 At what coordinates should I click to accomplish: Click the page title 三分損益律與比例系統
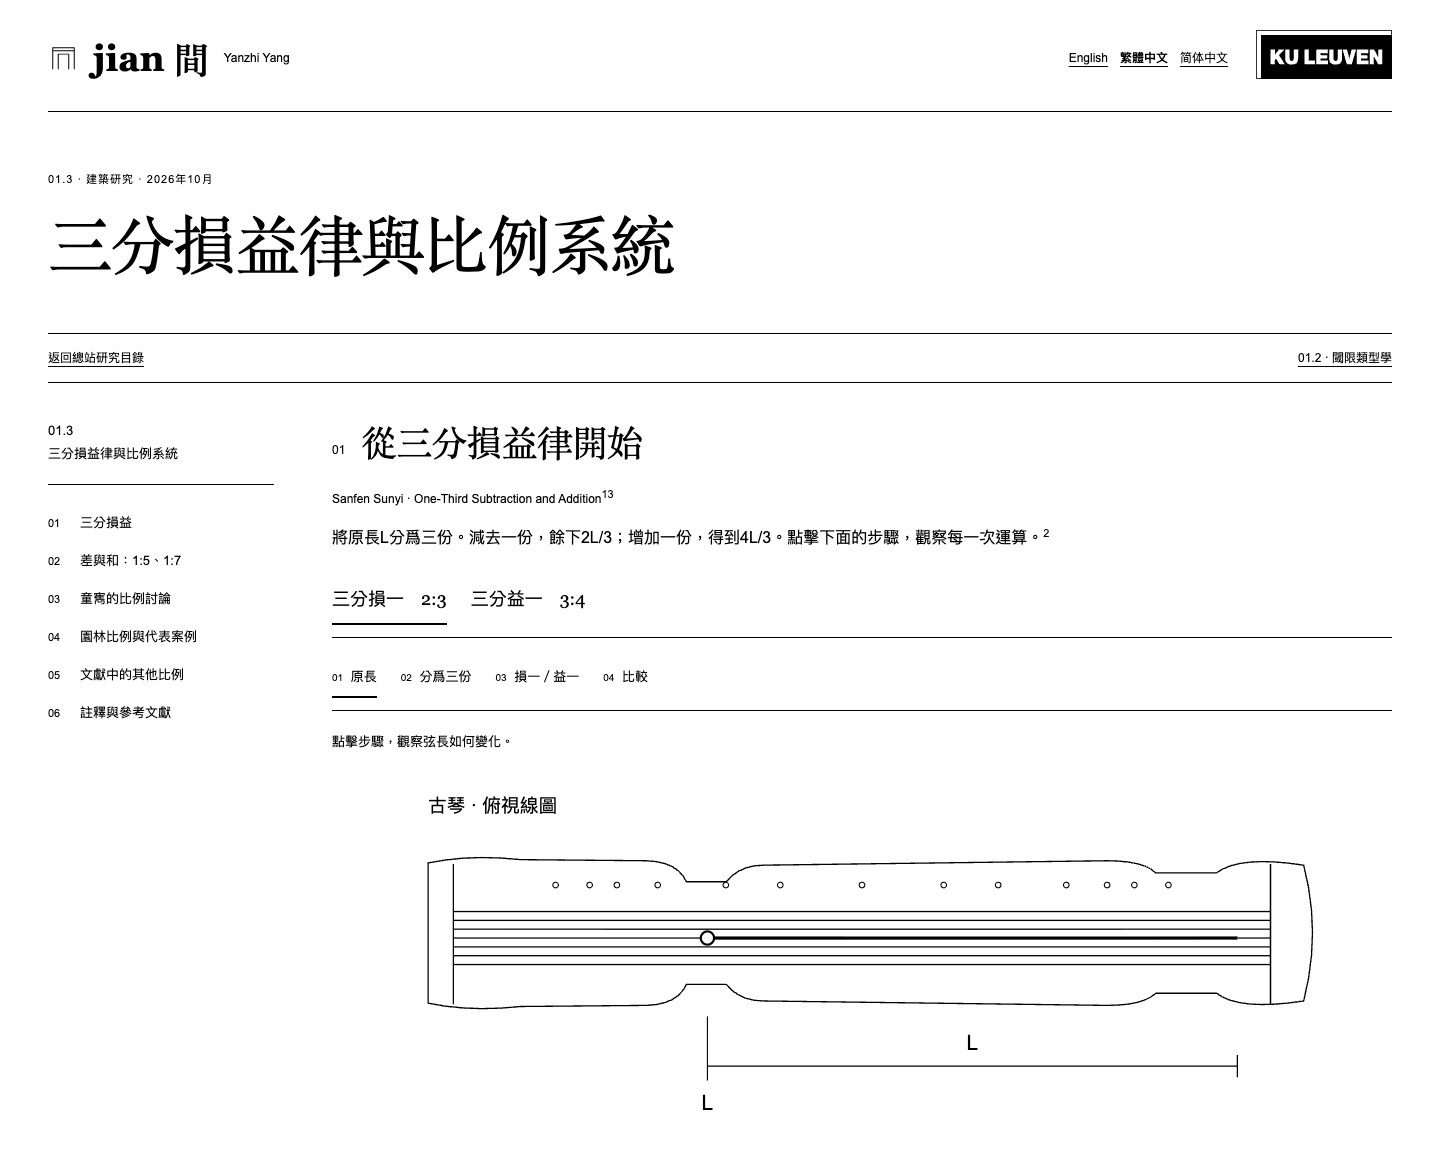[x=361, y=246]
